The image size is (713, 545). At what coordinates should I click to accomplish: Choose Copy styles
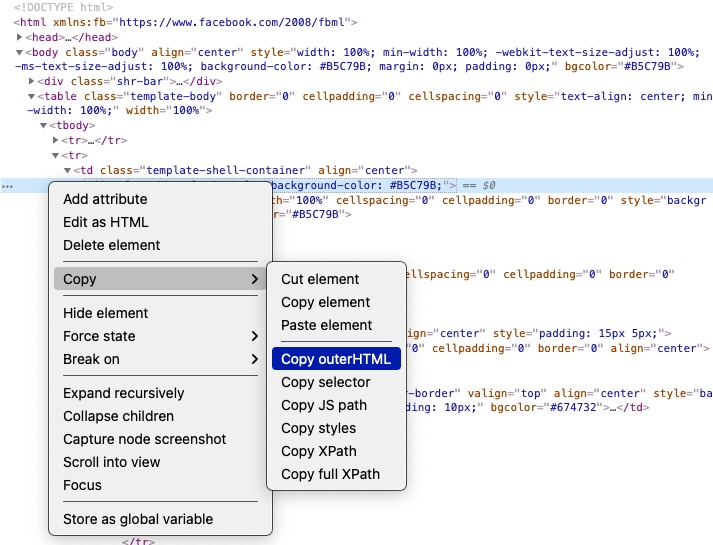coord(336,428)
